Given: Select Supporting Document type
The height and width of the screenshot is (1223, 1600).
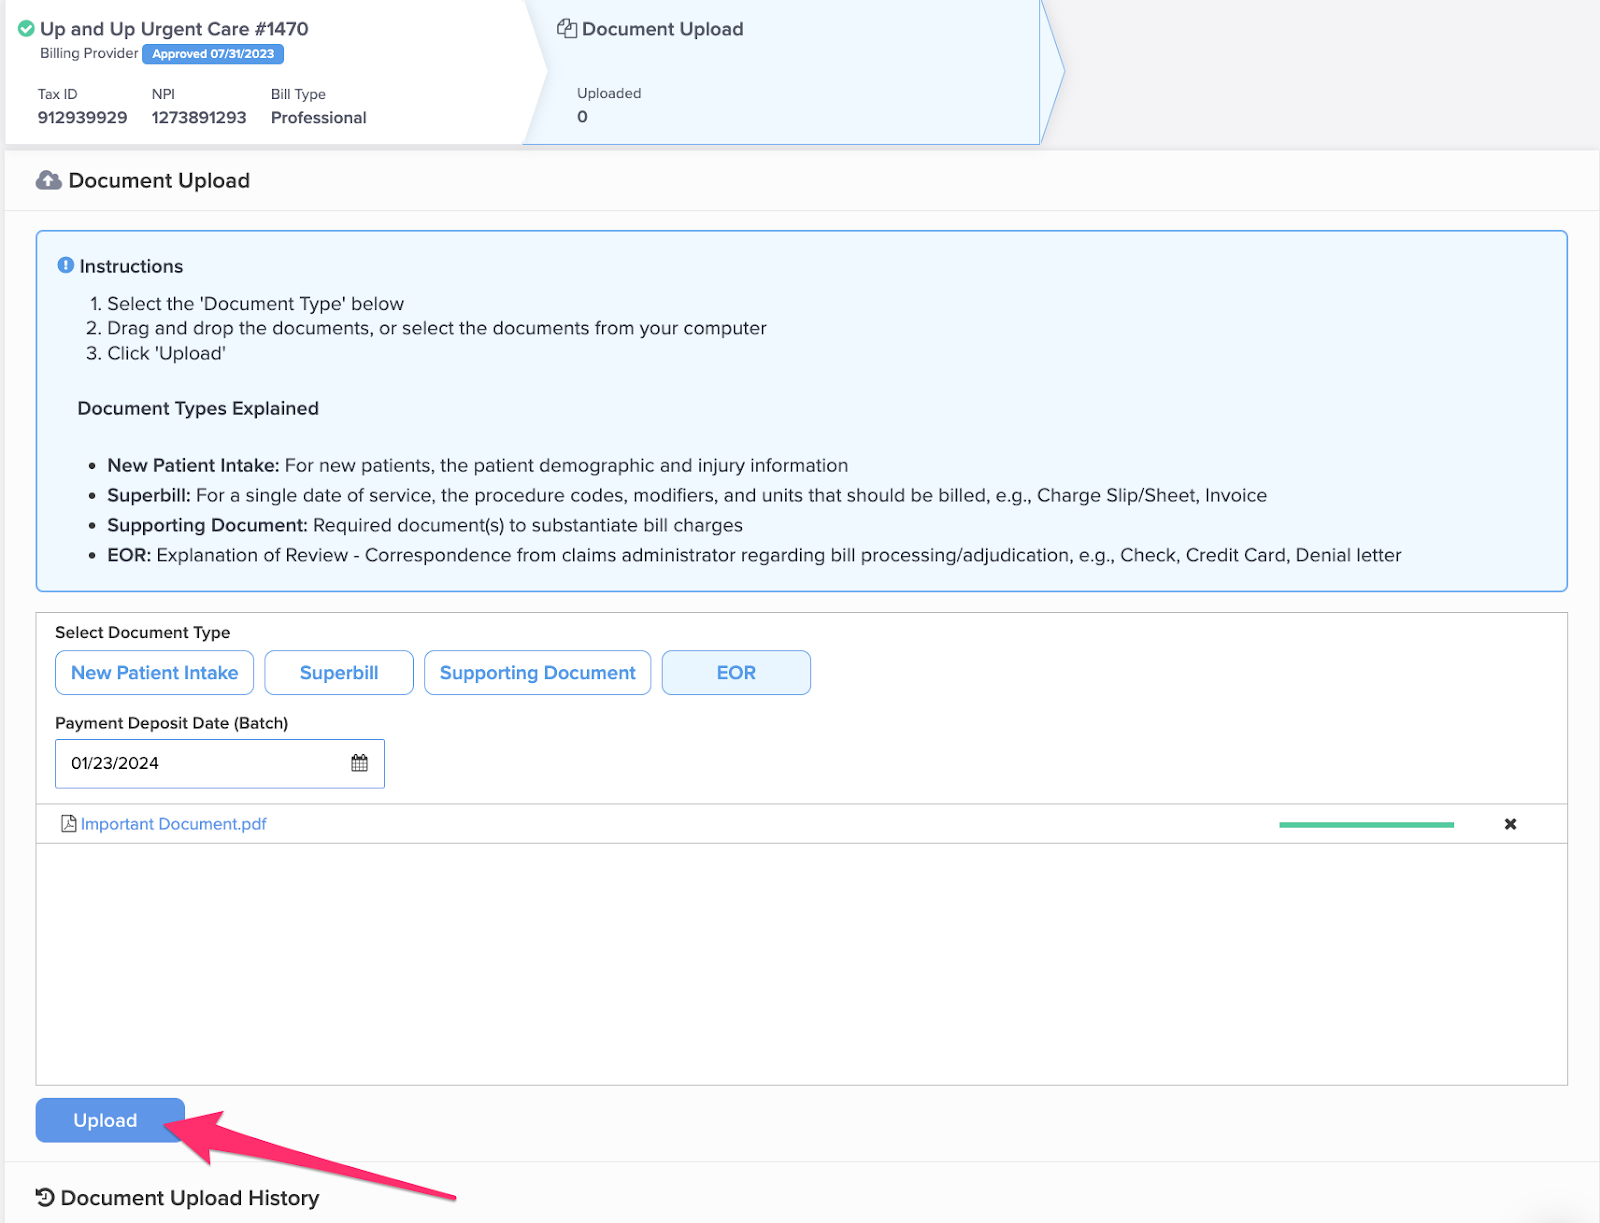Looking at the screenshot, I should point(537,673).
